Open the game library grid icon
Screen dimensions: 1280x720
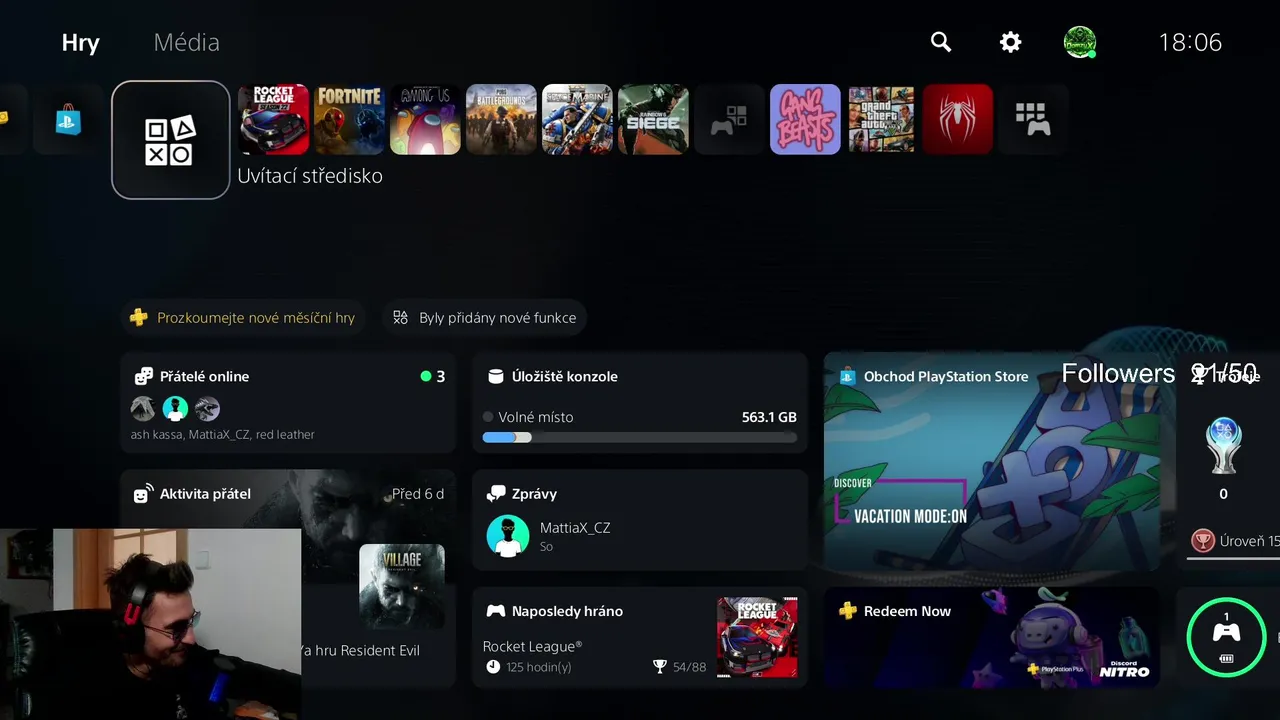point(1033,119)
